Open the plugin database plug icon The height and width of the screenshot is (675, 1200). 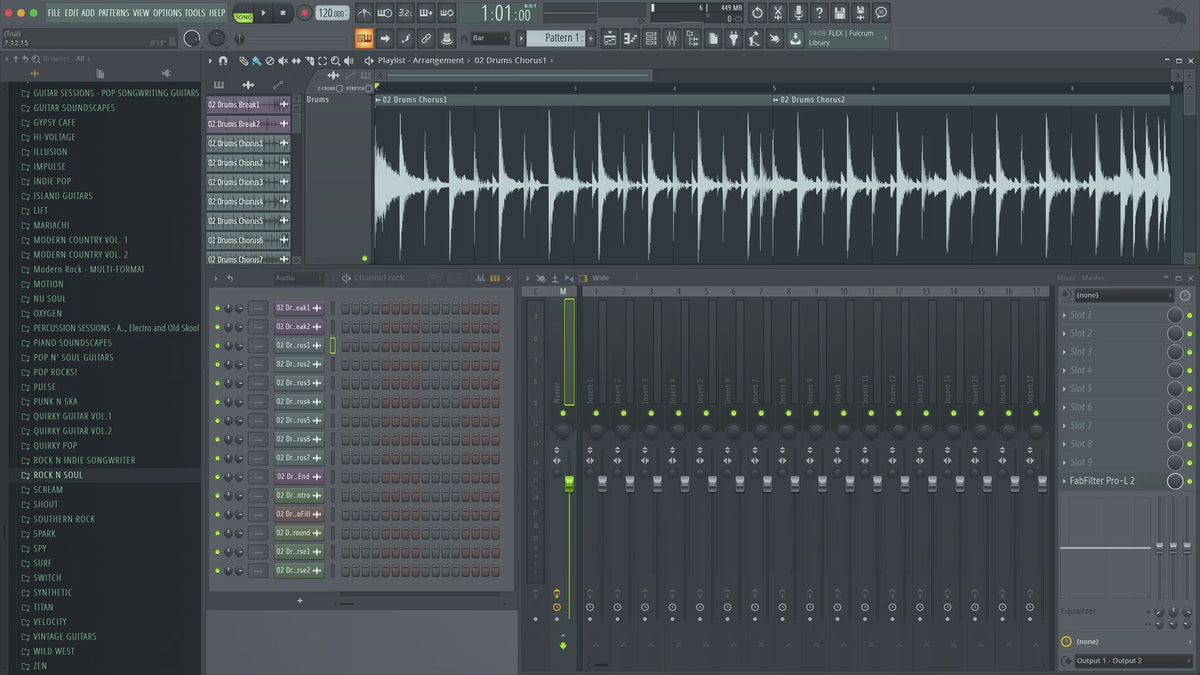coord(733,38)
